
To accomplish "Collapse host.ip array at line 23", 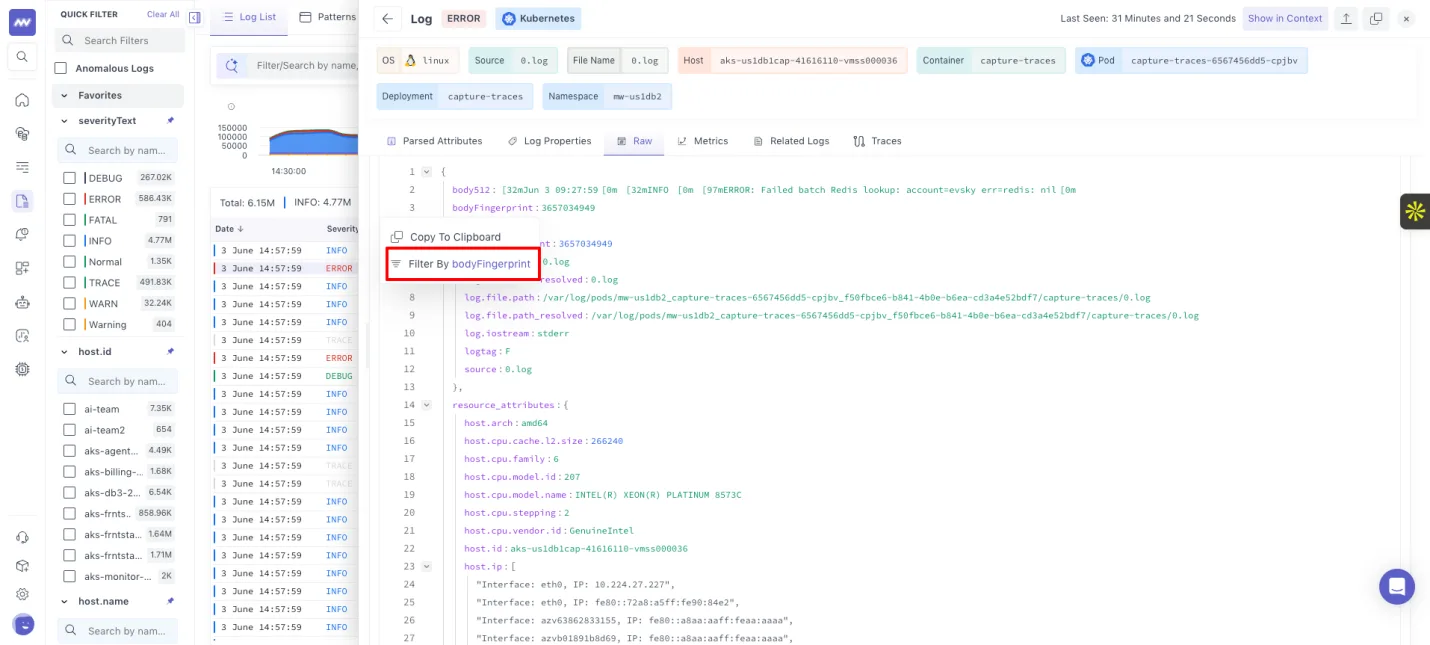I will (427, 566).
